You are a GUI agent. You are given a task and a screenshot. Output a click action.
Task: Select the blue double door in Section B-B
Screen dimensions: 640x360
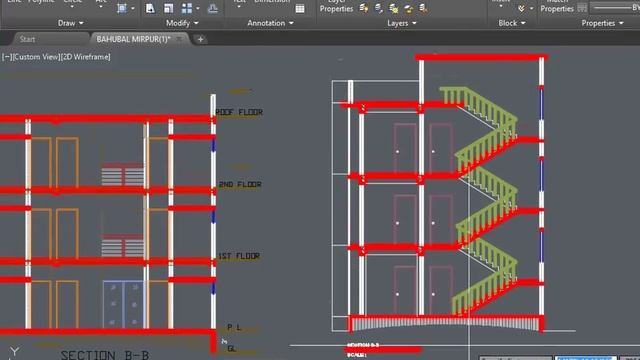[124, 304]
